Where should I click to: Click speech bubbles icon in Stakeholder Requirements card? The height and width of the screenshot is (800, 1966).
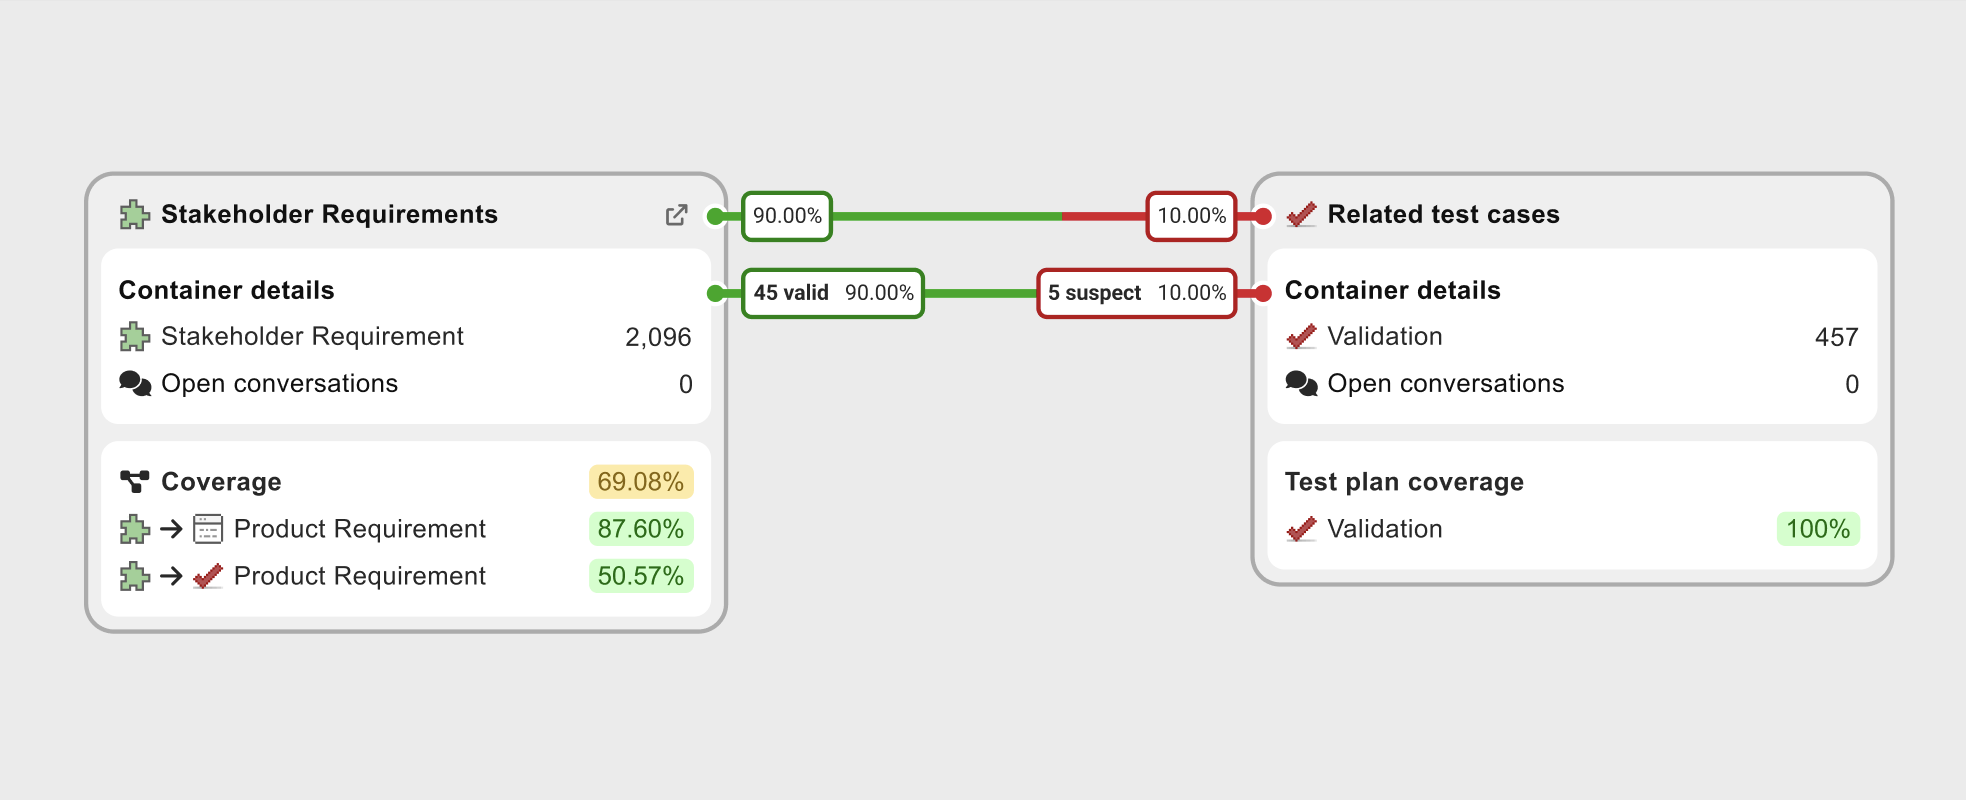coord(135,384)
